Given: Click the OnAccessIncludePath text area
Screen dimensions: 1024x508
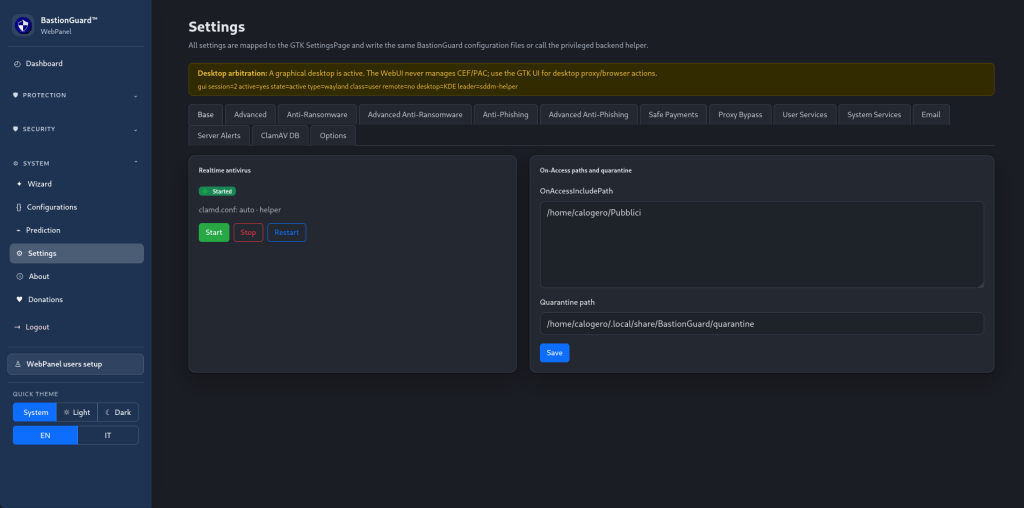Looking at the screenshot, I should tap(761, 244).
